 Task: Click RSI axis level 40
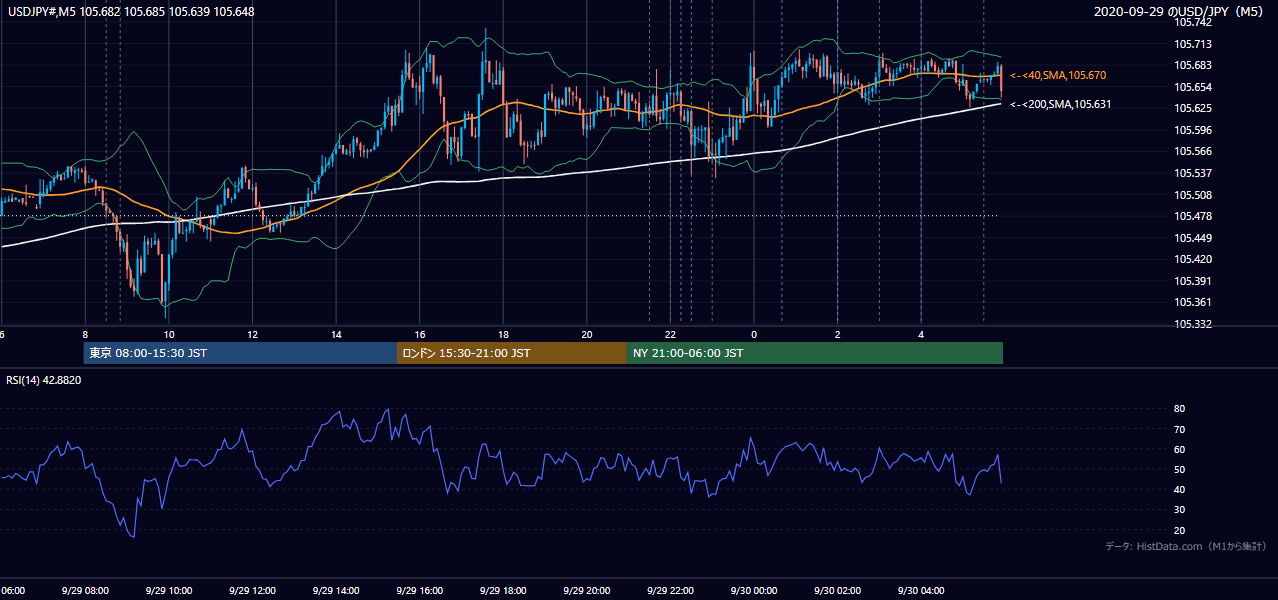click(x=1180, y=489)
